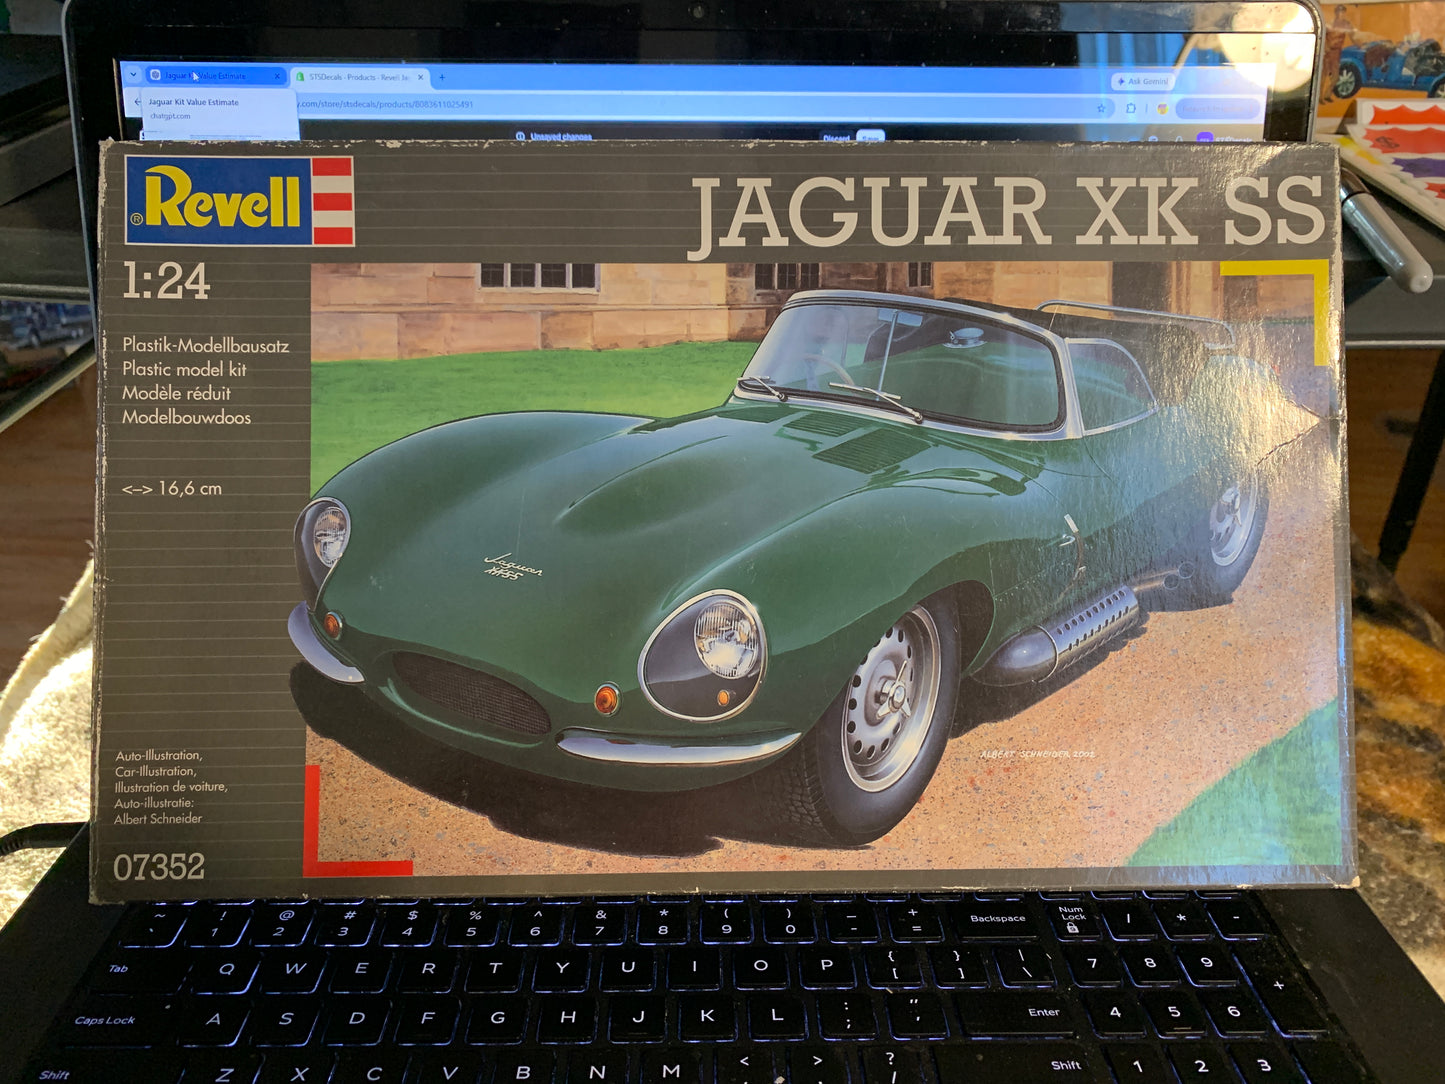Open the Extensions puzzle icon
Screen dimensions: 1445x1084
[x=1131, y=108]
